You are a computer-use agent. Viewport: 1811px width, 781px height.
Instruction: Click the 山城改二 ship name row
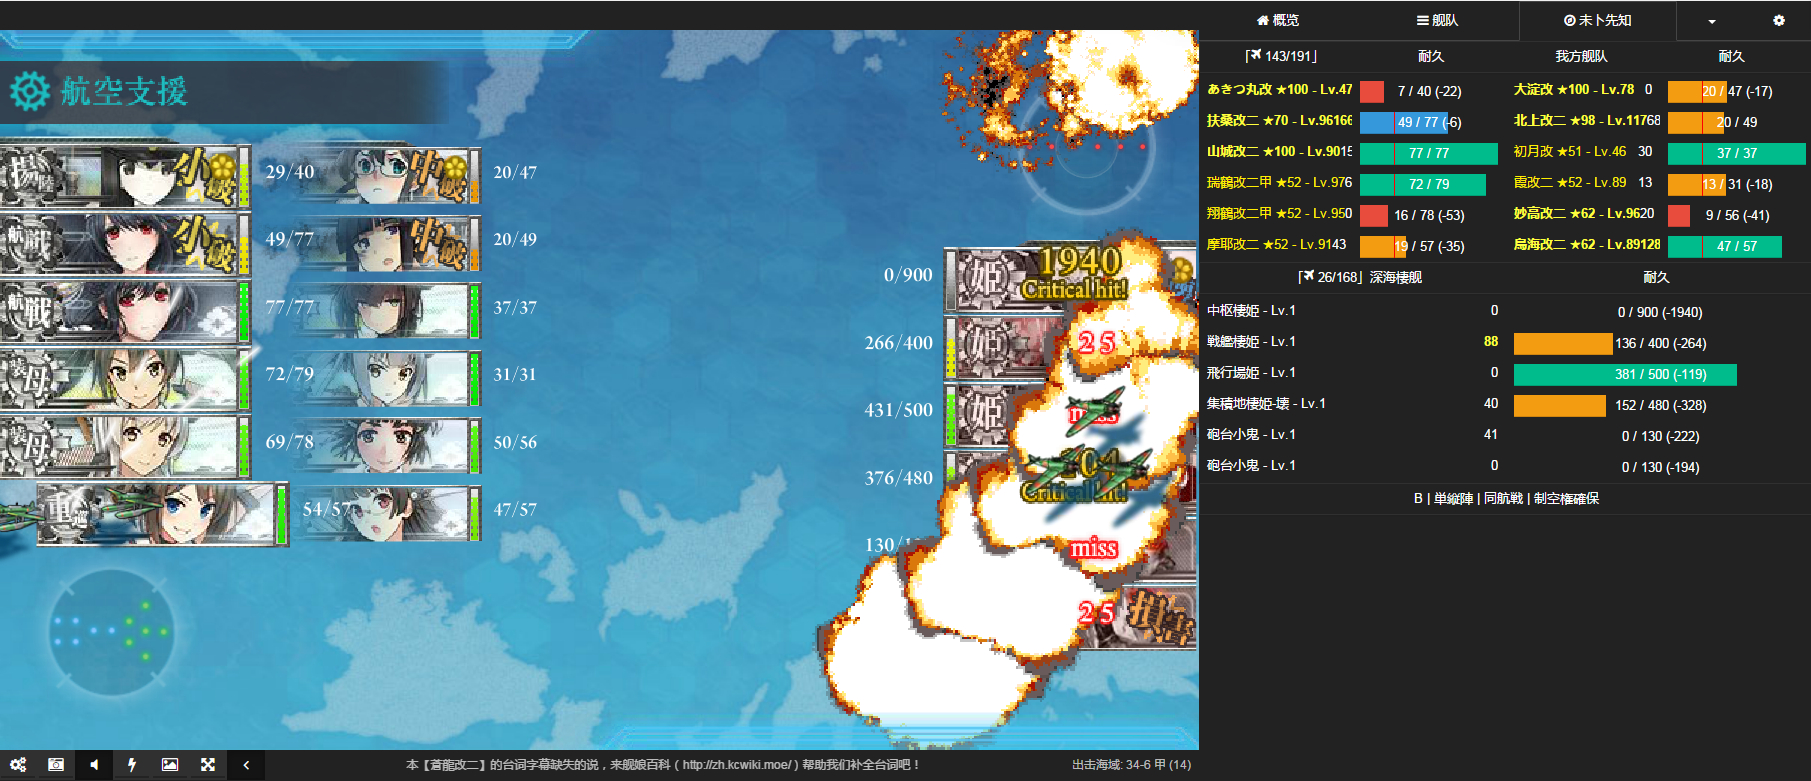1279,152
